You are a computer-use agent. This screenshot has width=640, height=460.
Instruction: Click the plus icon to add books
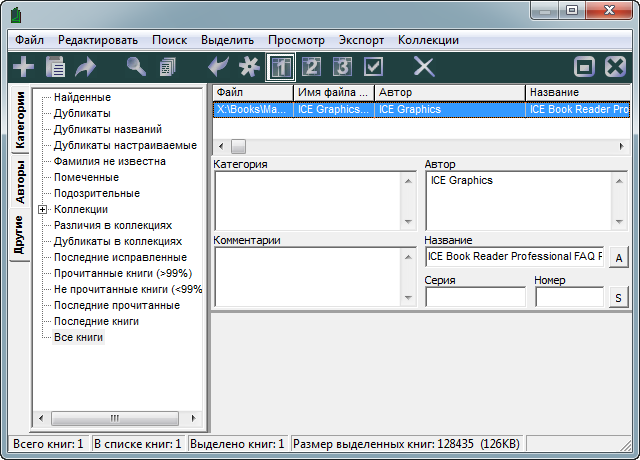23,67
